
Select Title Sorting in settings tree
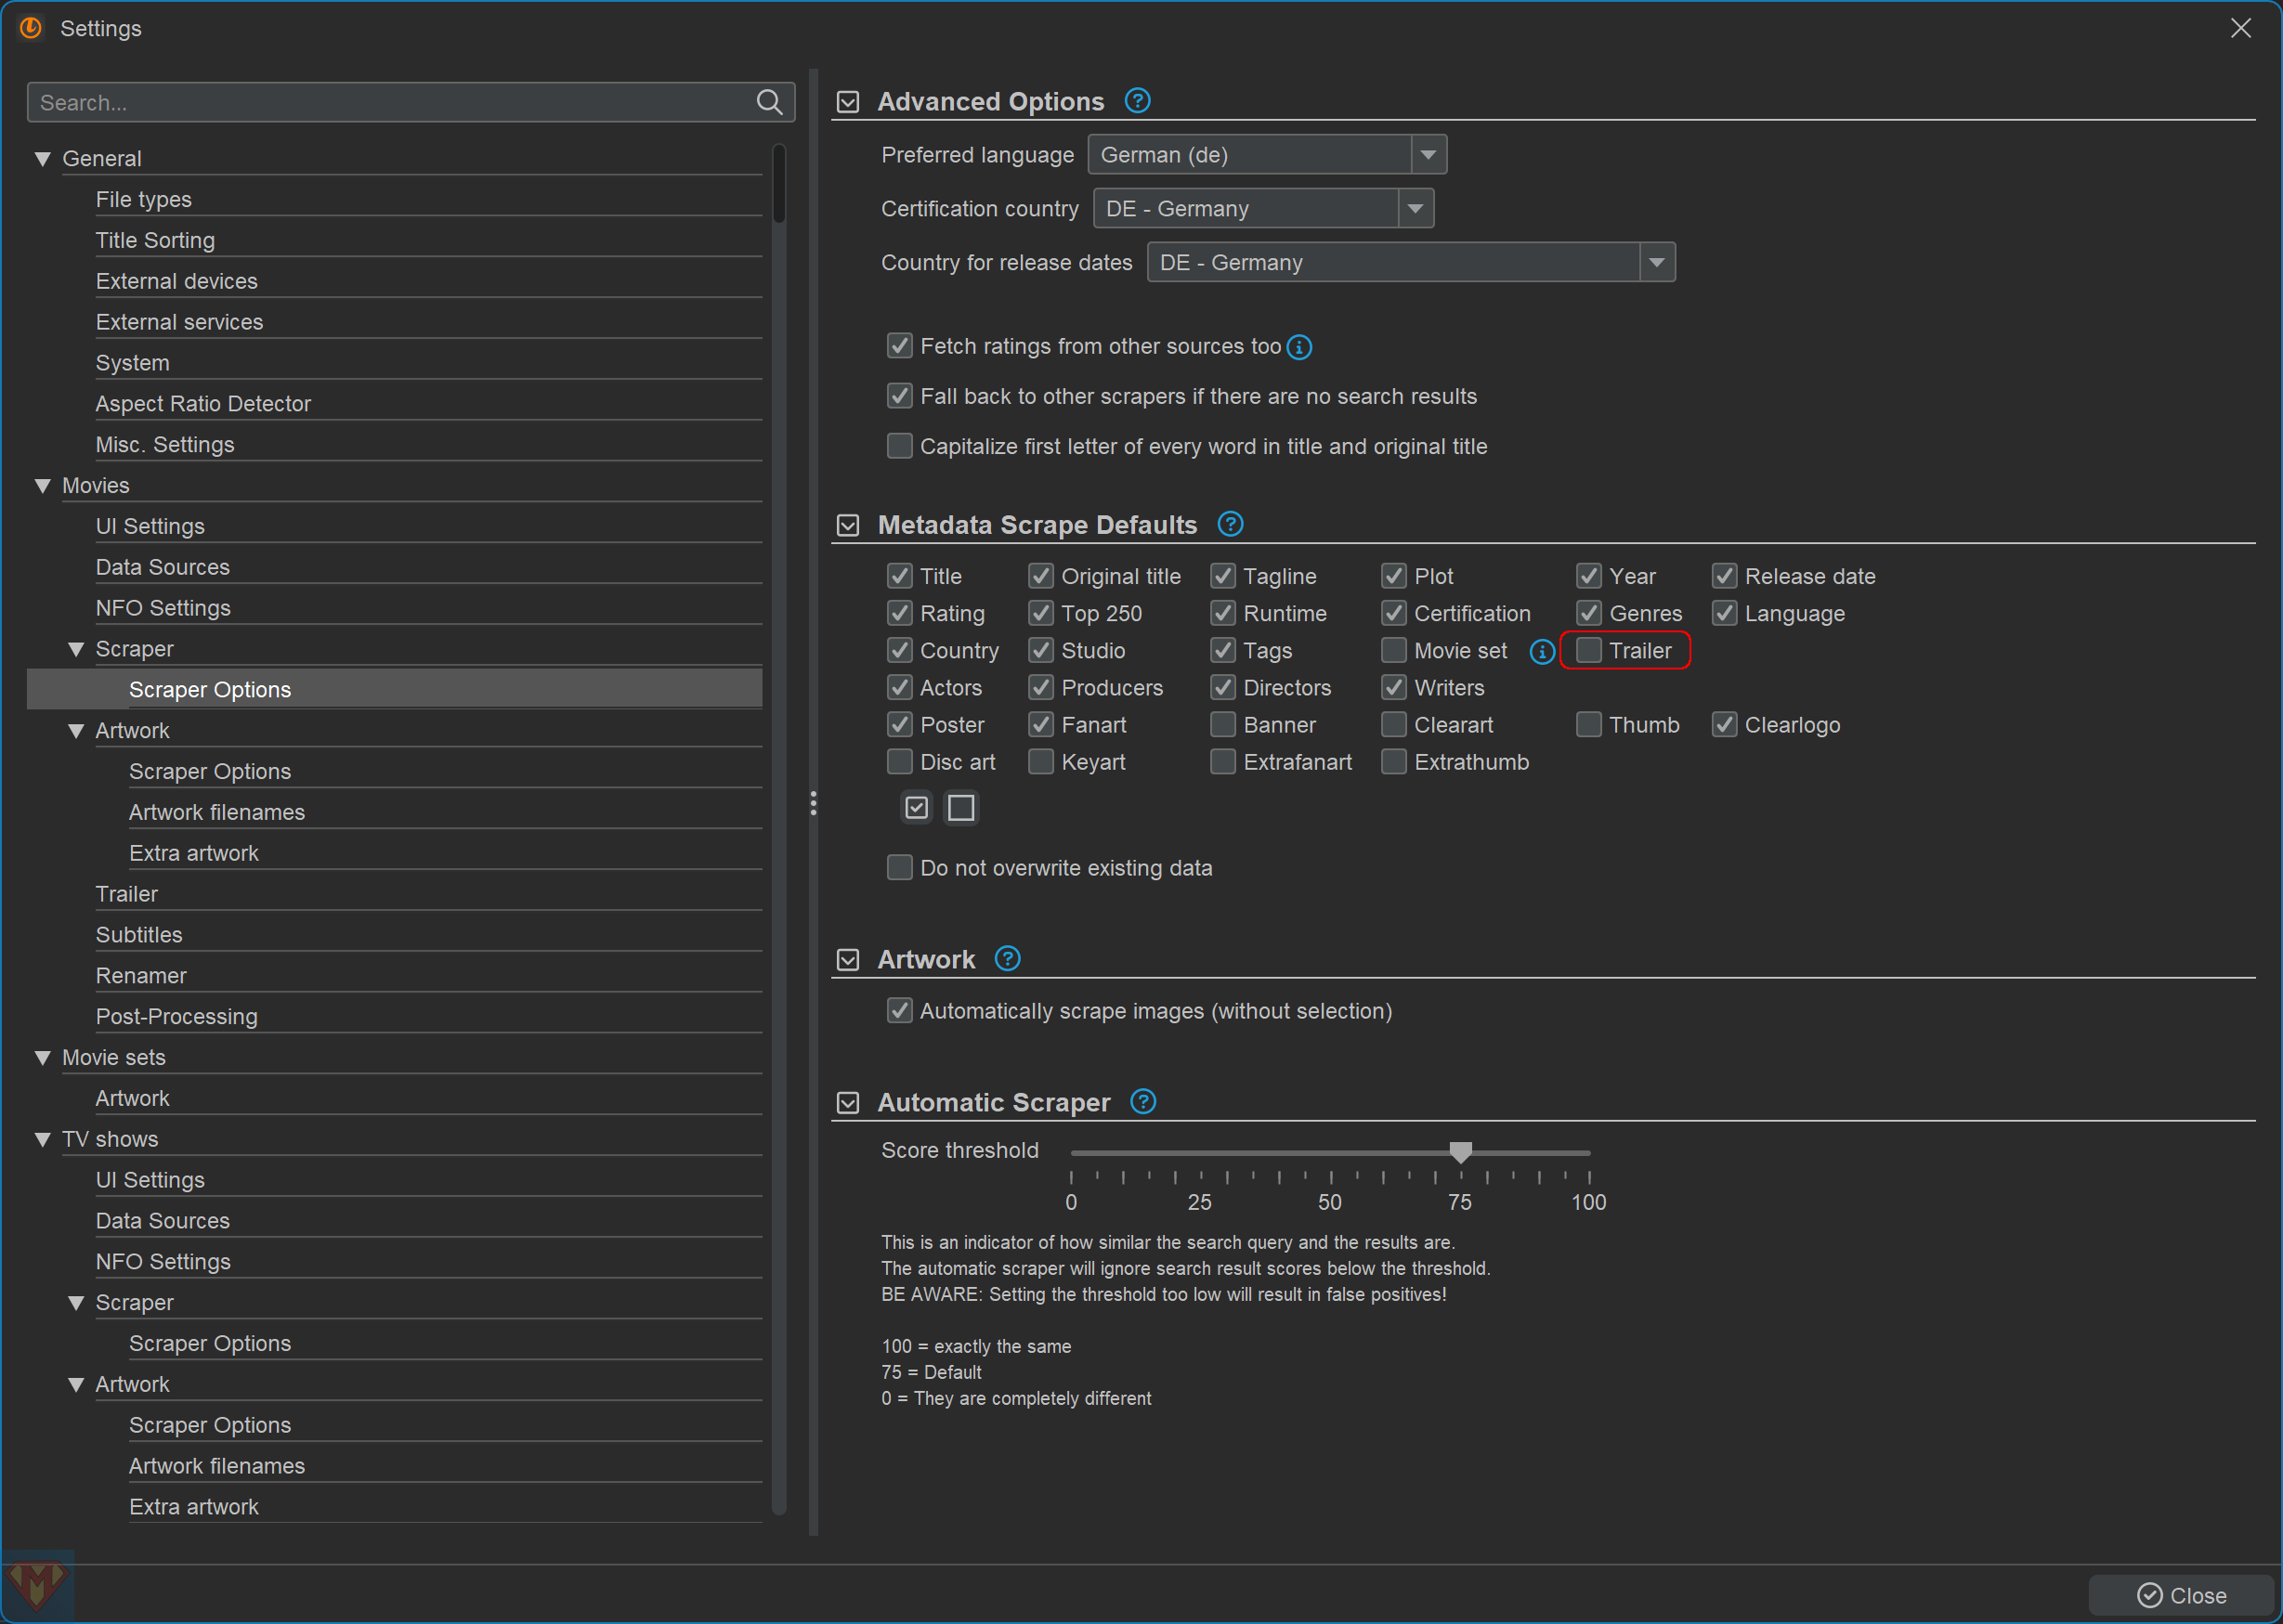[155, 240]
